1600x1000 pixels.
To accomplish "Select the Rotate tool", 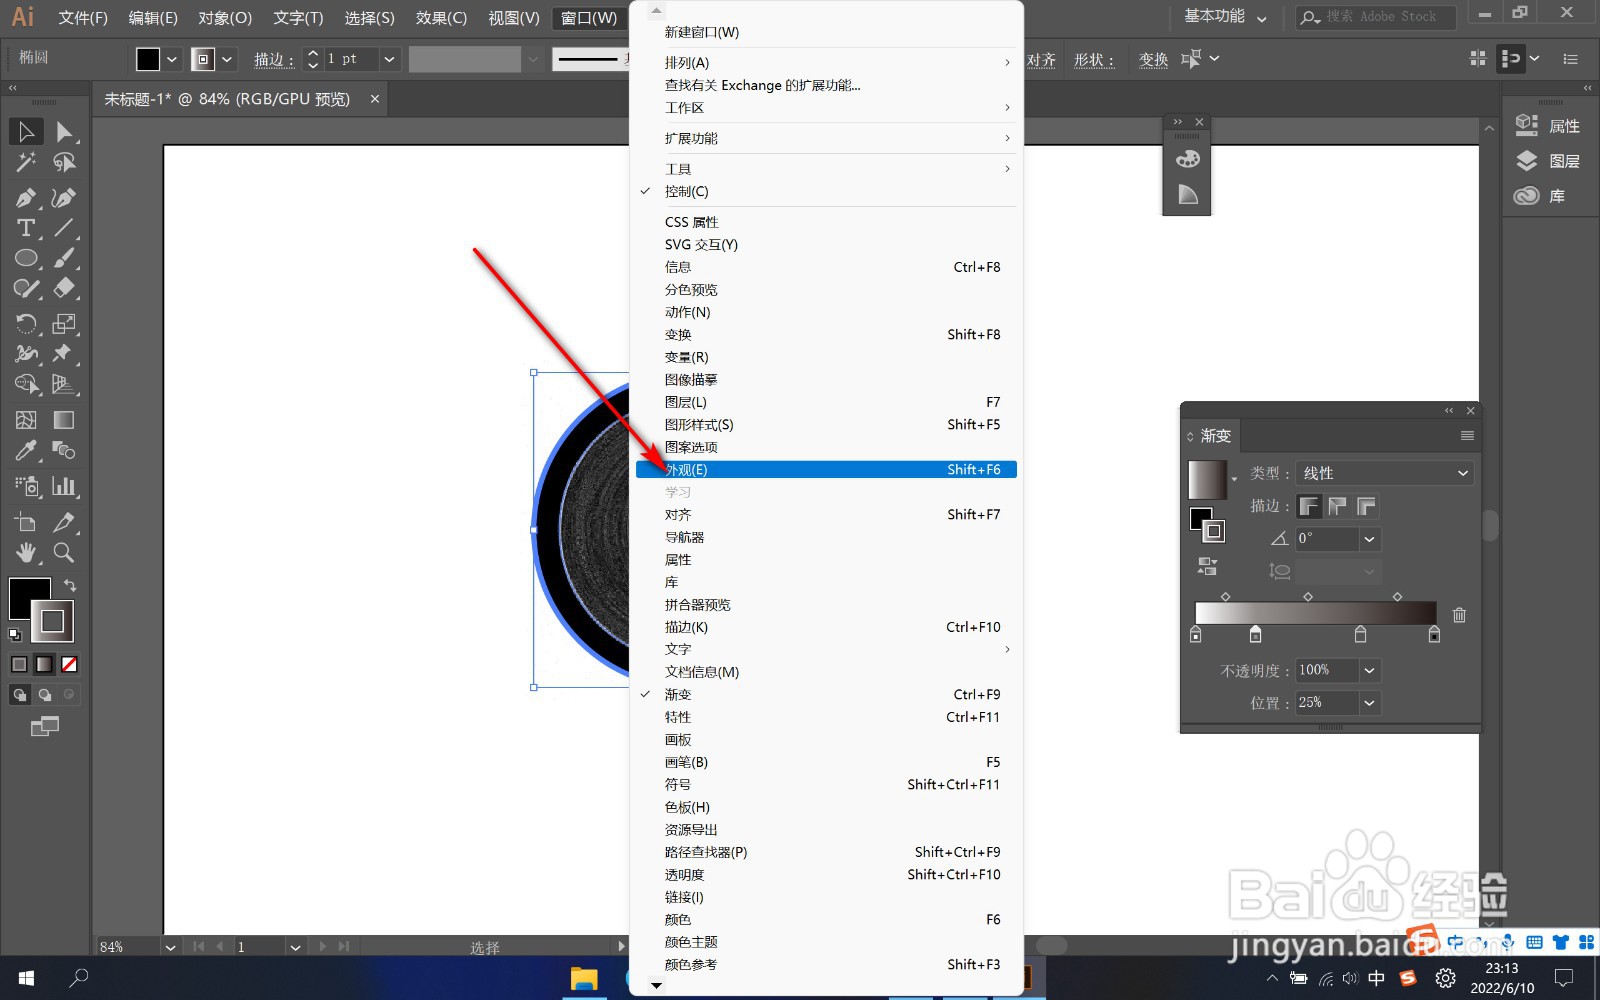I will pos(26,324).
